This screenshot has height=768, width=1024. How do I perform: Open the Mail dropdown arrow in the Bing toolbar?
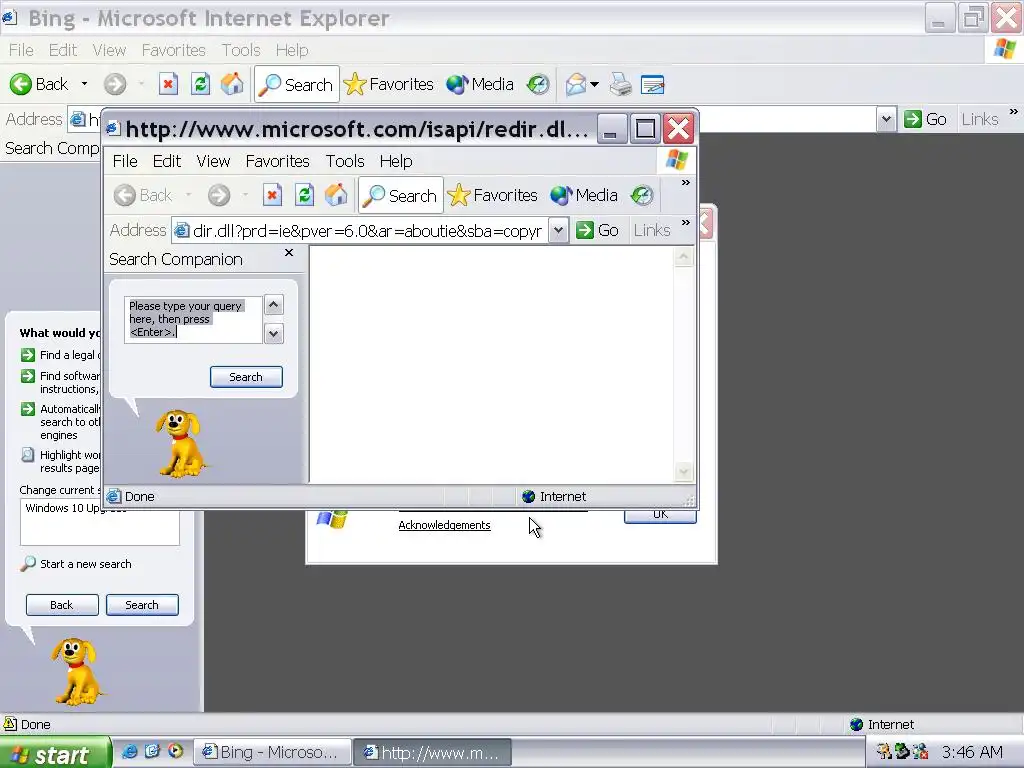pos(594,84)
